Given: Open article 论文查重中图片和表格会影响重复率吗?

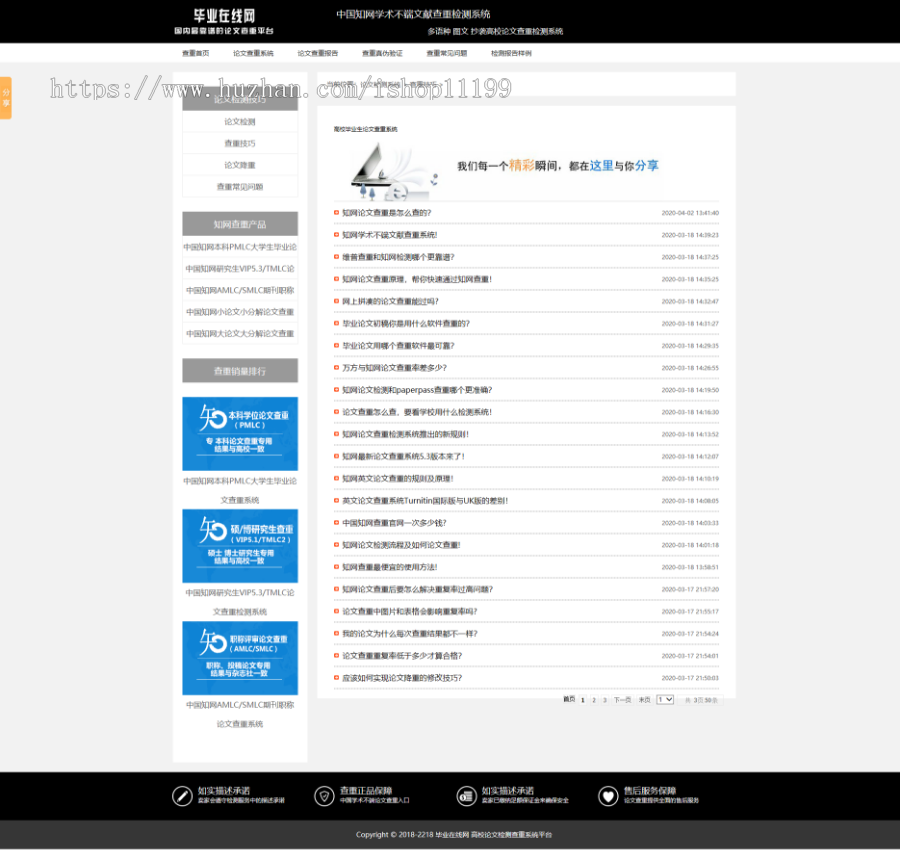Looking at the screenshot, I should click(410, 612).
